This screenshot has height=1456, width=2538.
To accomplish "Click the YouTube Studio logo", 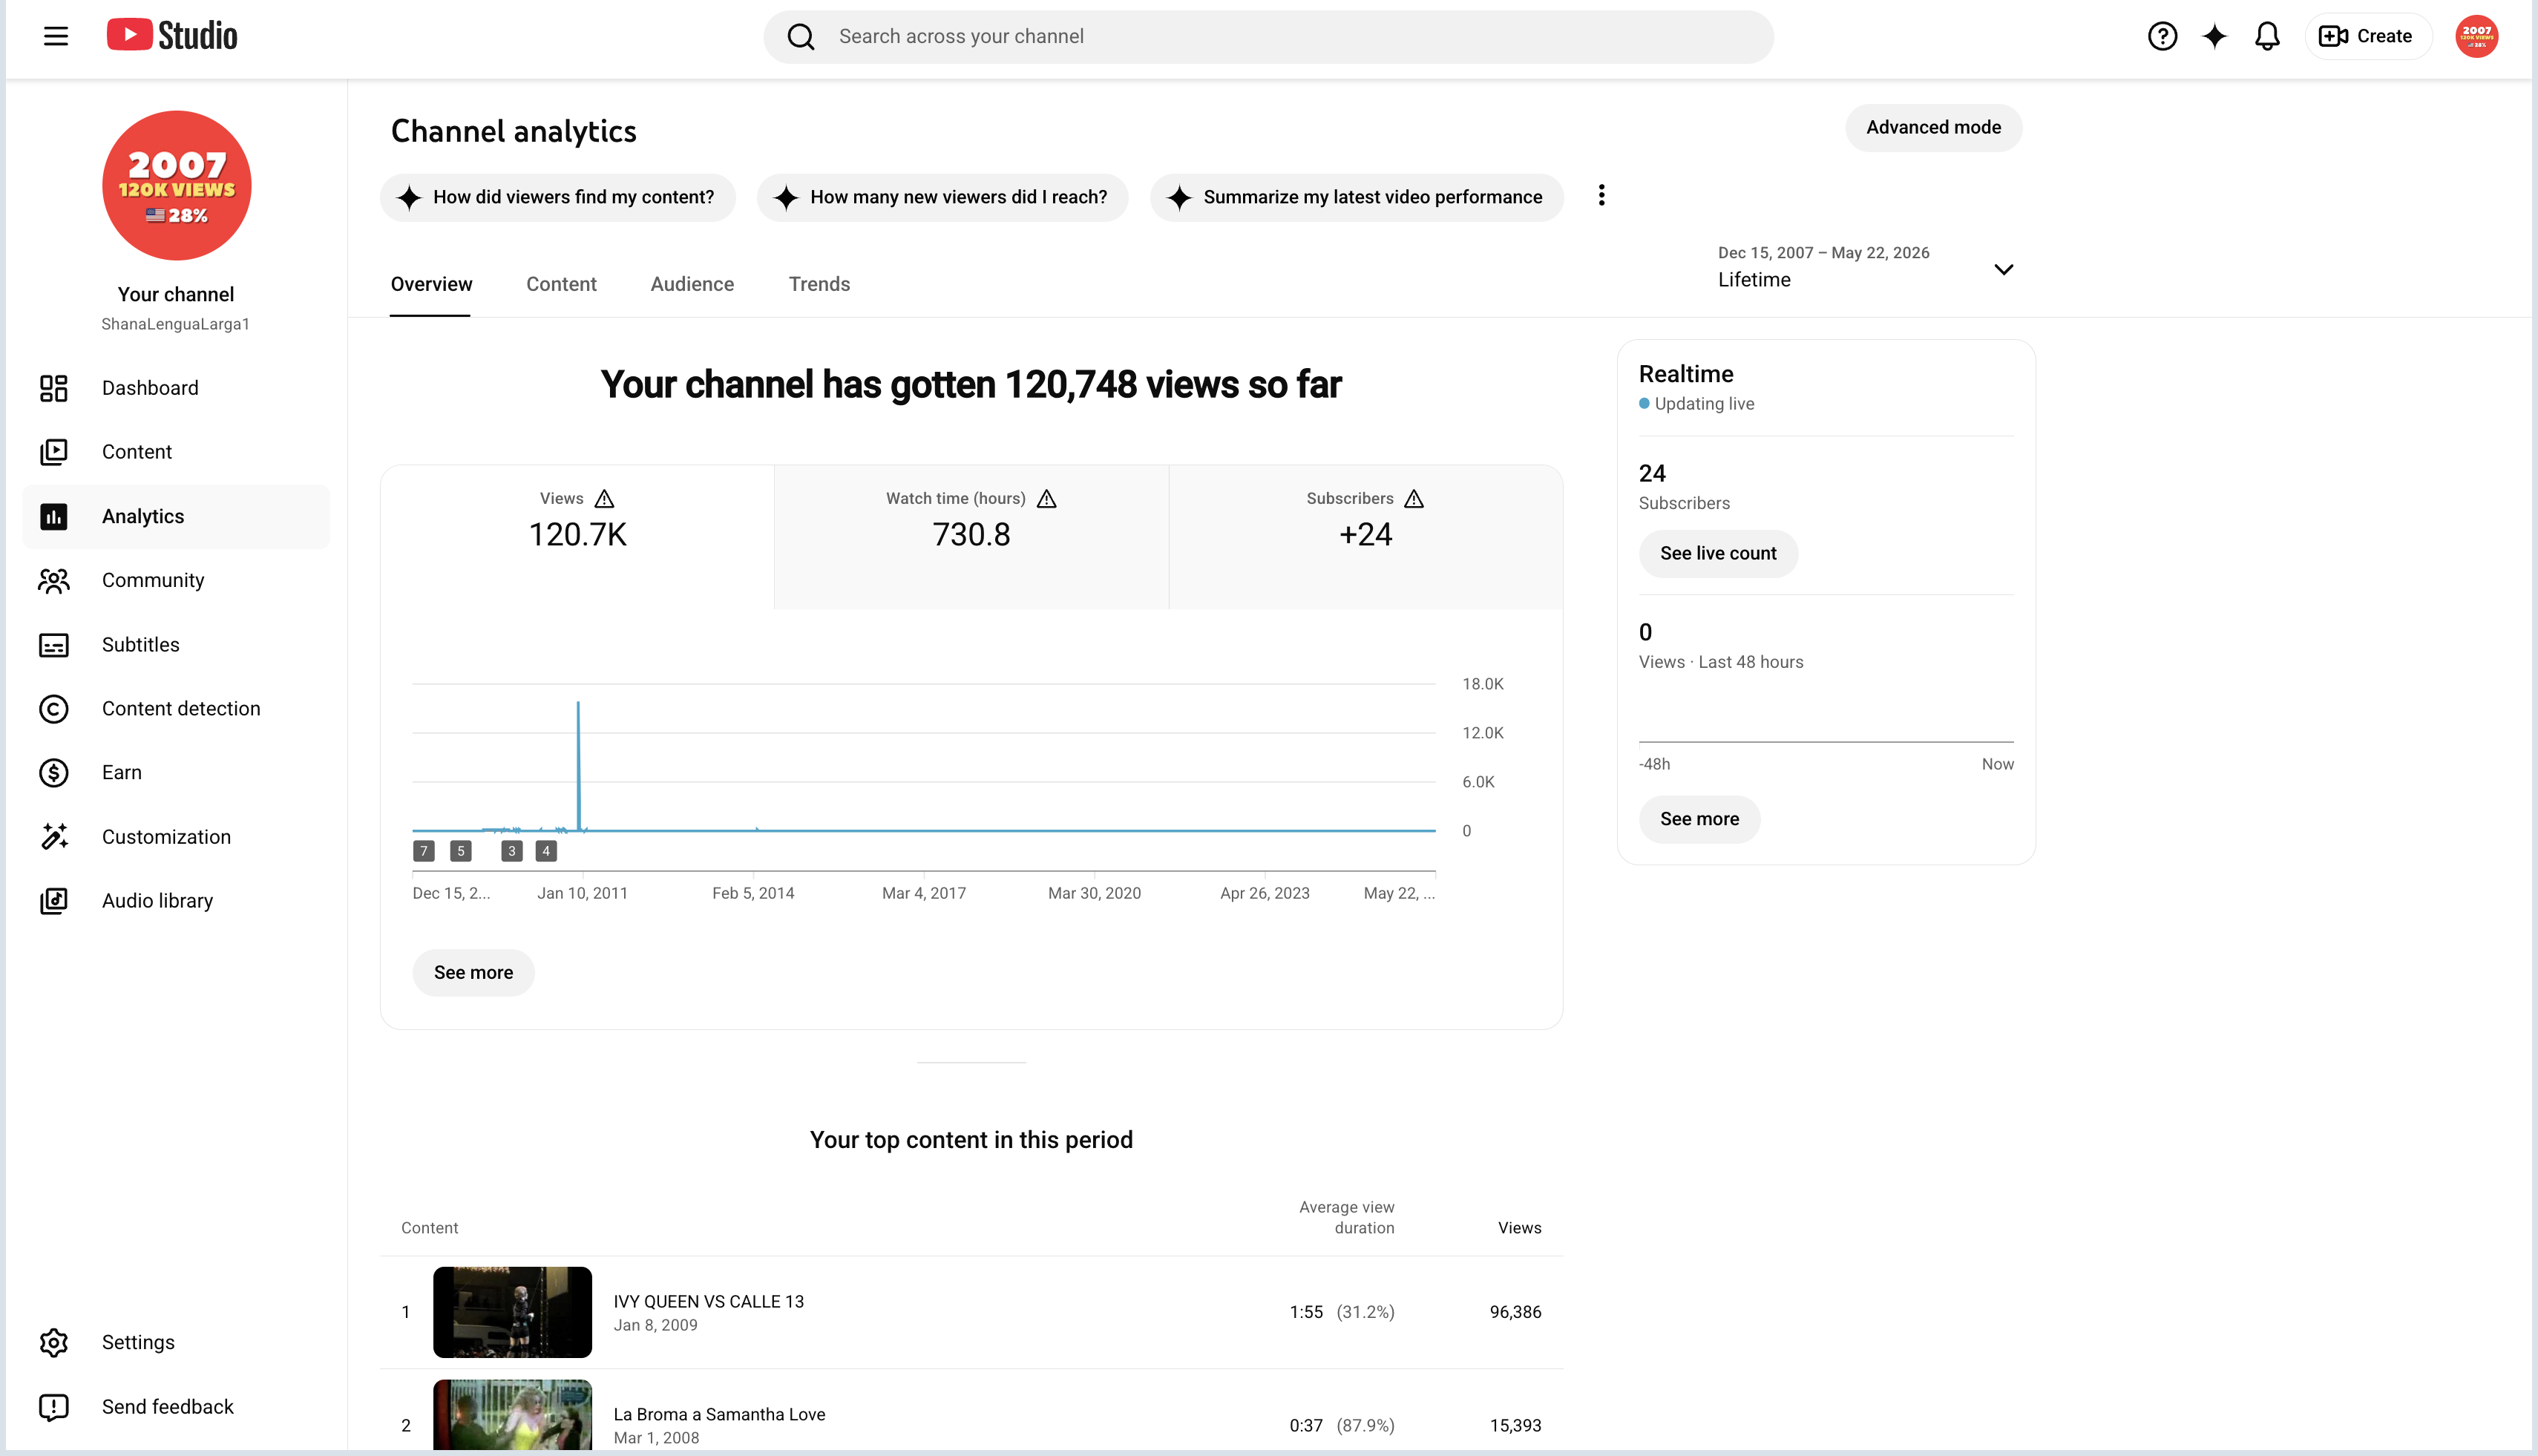I will [x=172, y=36].
